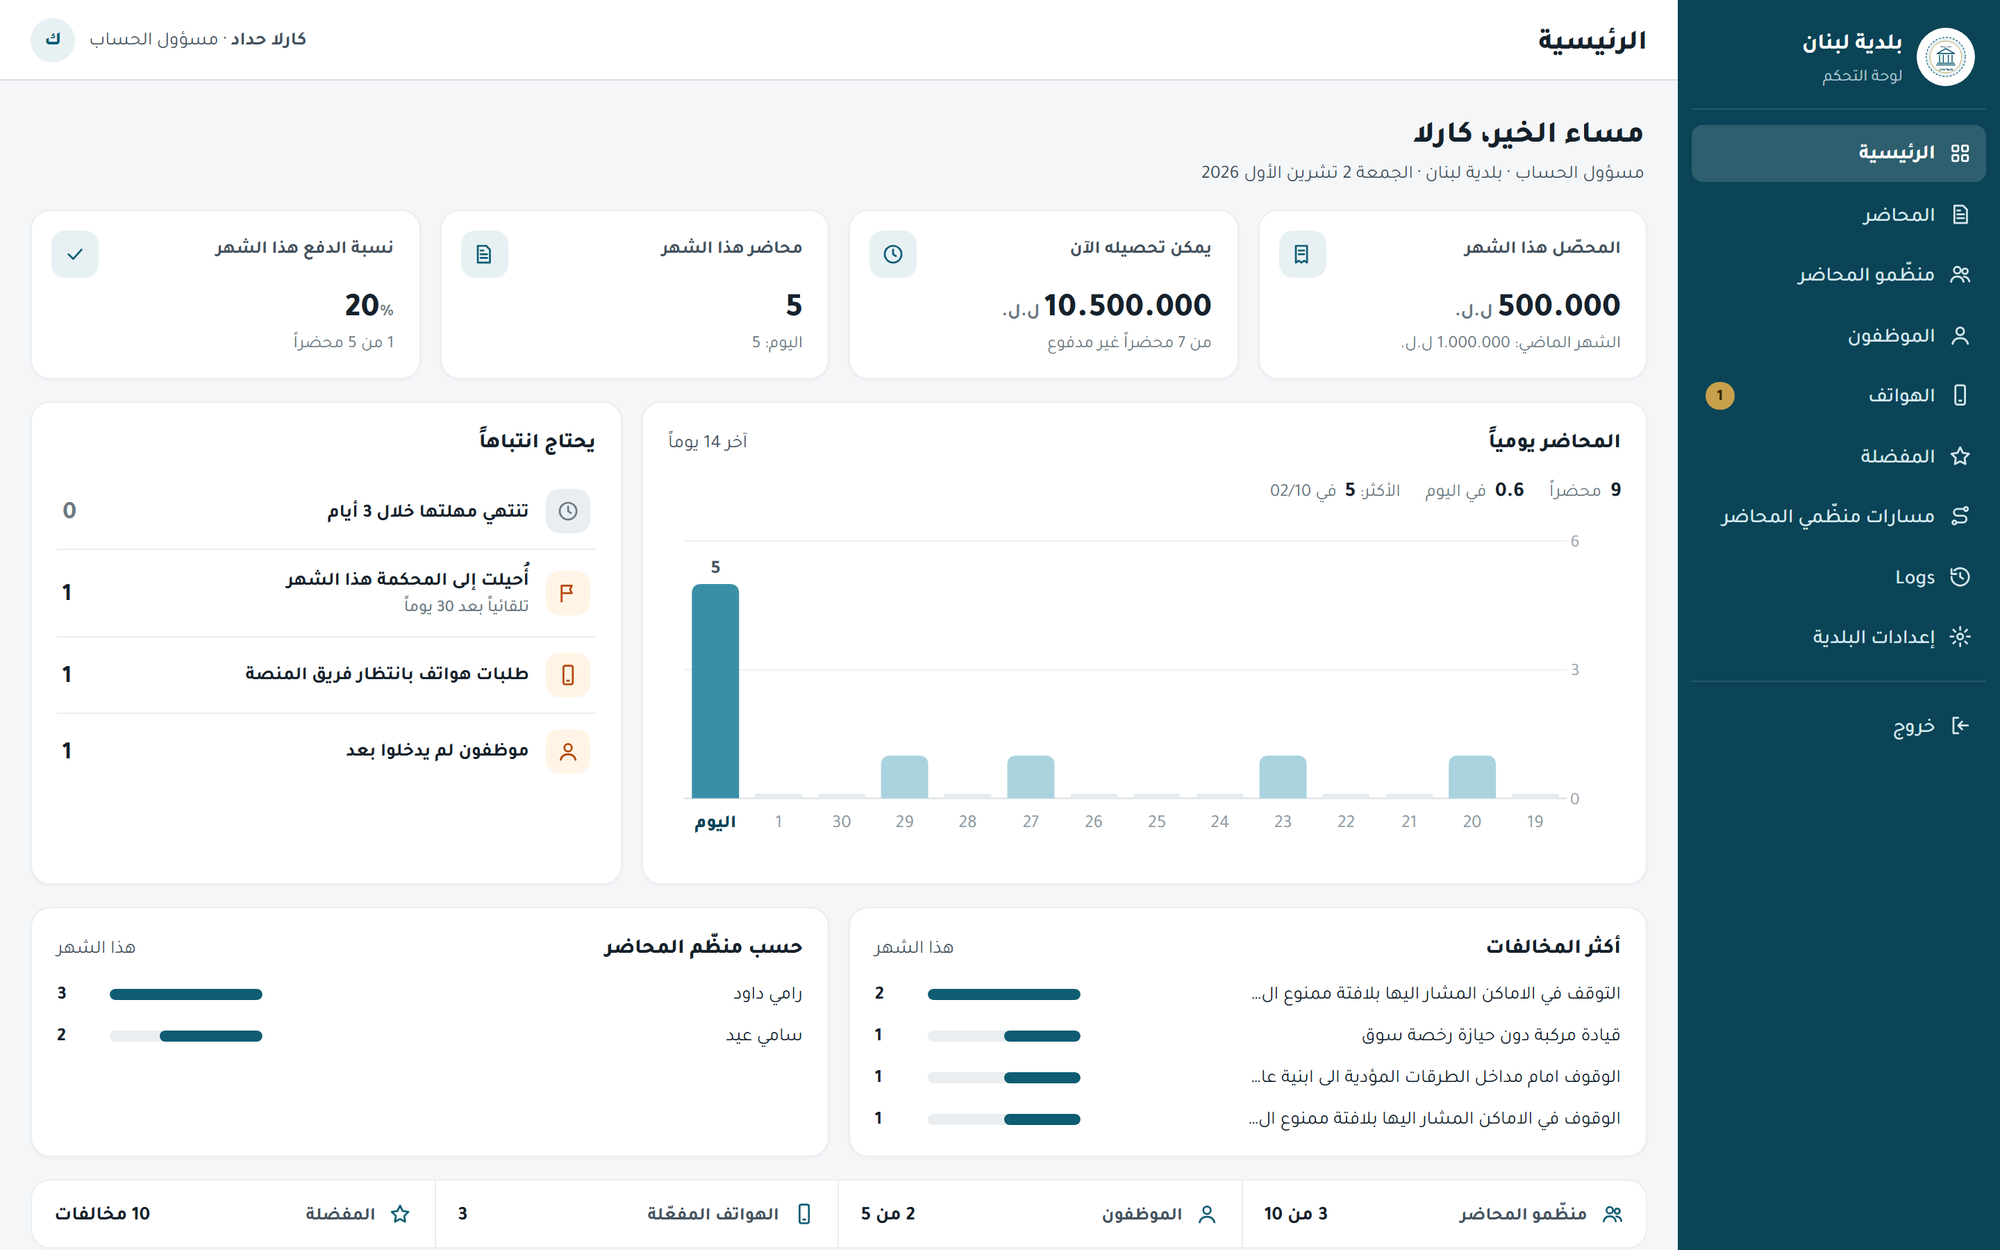The height and width of the screenshot is (1250, 2000).
Task: Click document icon on محاضر هذا الشهر card
Action: coord(484,254)
